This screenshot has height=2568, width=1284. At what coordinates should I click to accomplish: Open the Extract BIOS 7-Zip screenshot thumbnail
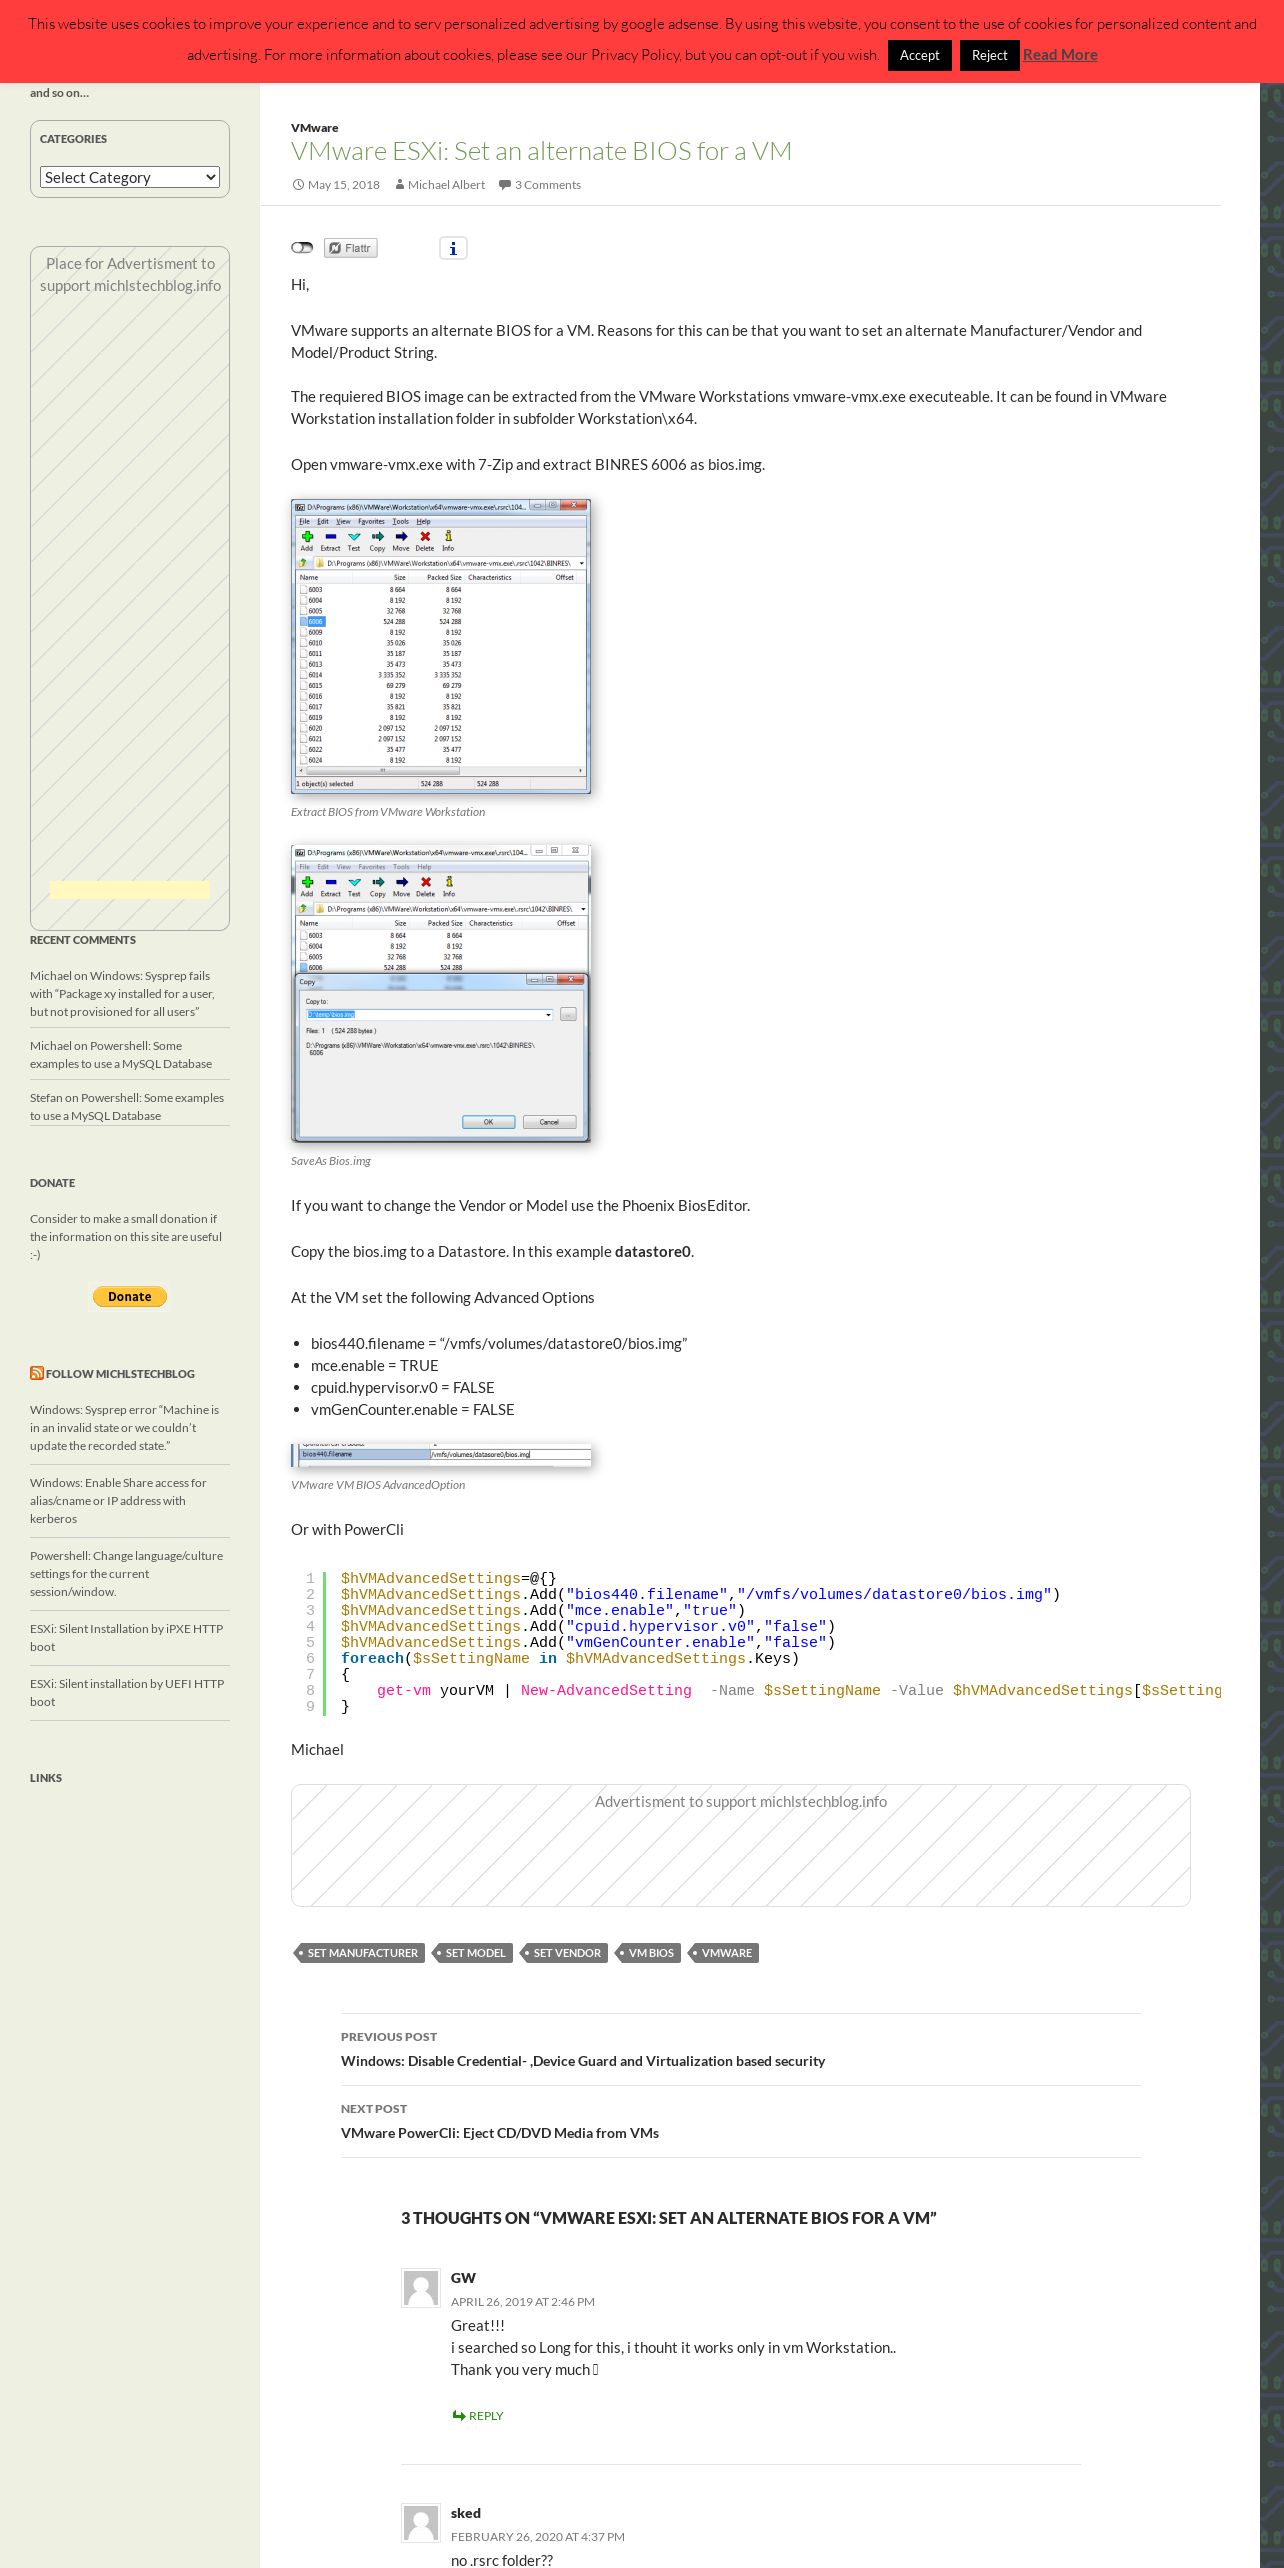(441, 646)
